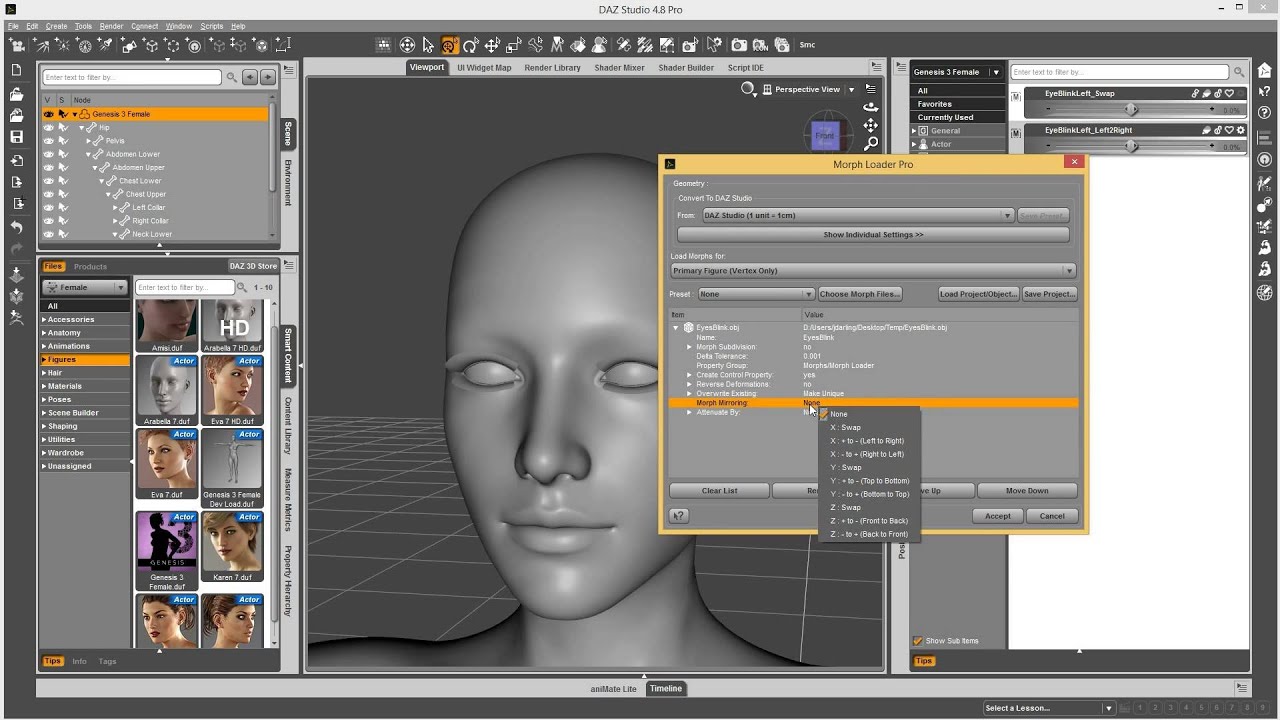Image resolution: width=1280 pixels, height=720 pixels.
Task: Choose the Scale tool in the toolbar
Action: (x=514, y=45)
